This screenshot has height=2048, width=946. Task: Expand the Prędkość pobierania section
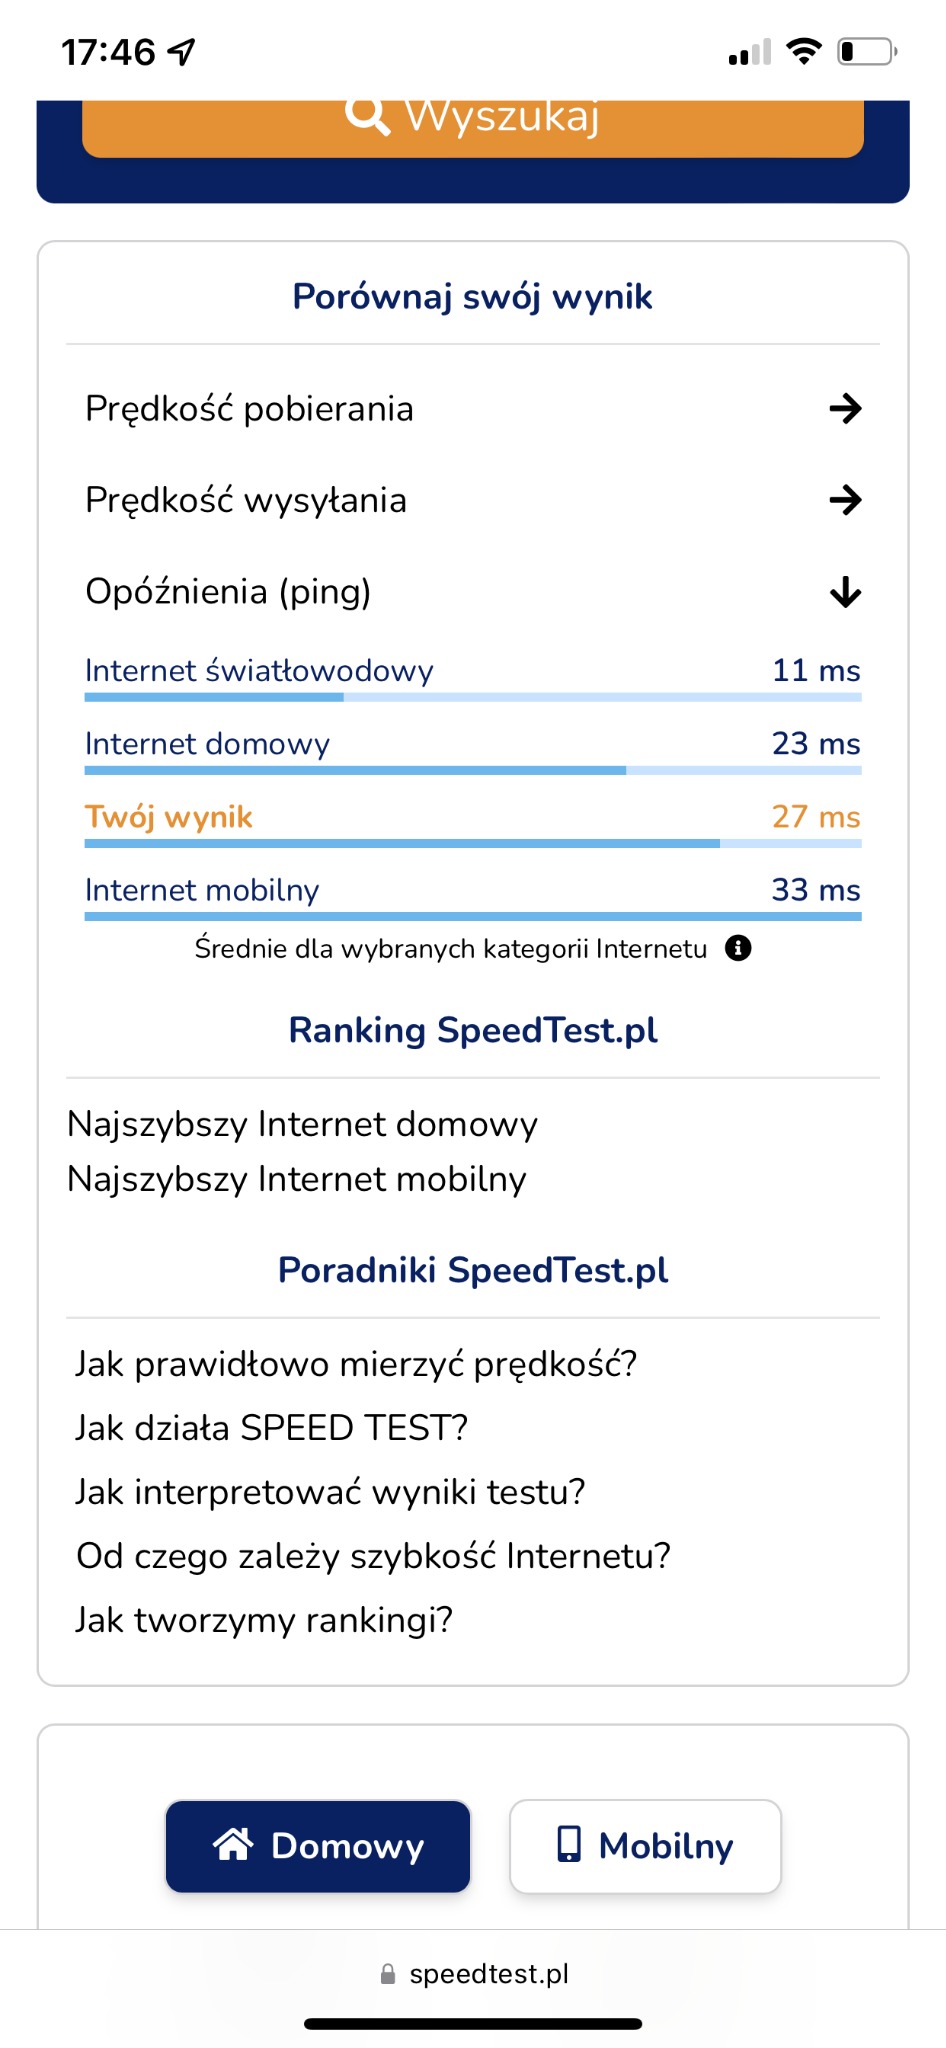(x=845, y=408)
